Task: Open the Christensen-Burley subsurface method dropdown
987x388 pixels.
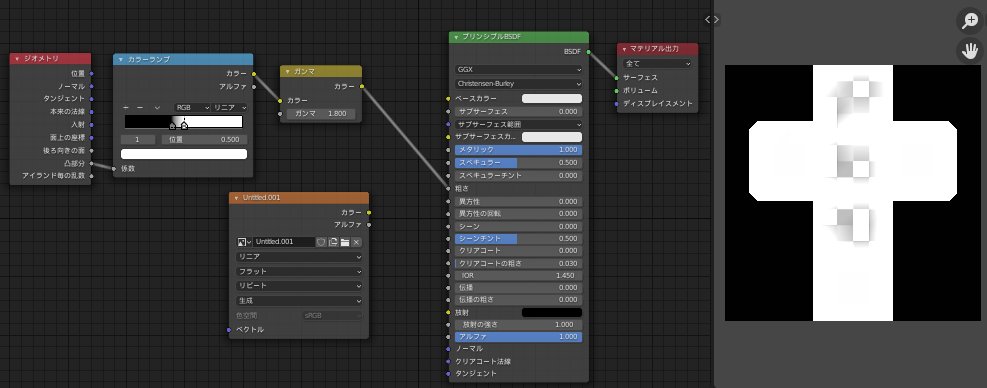Action: 519,84
